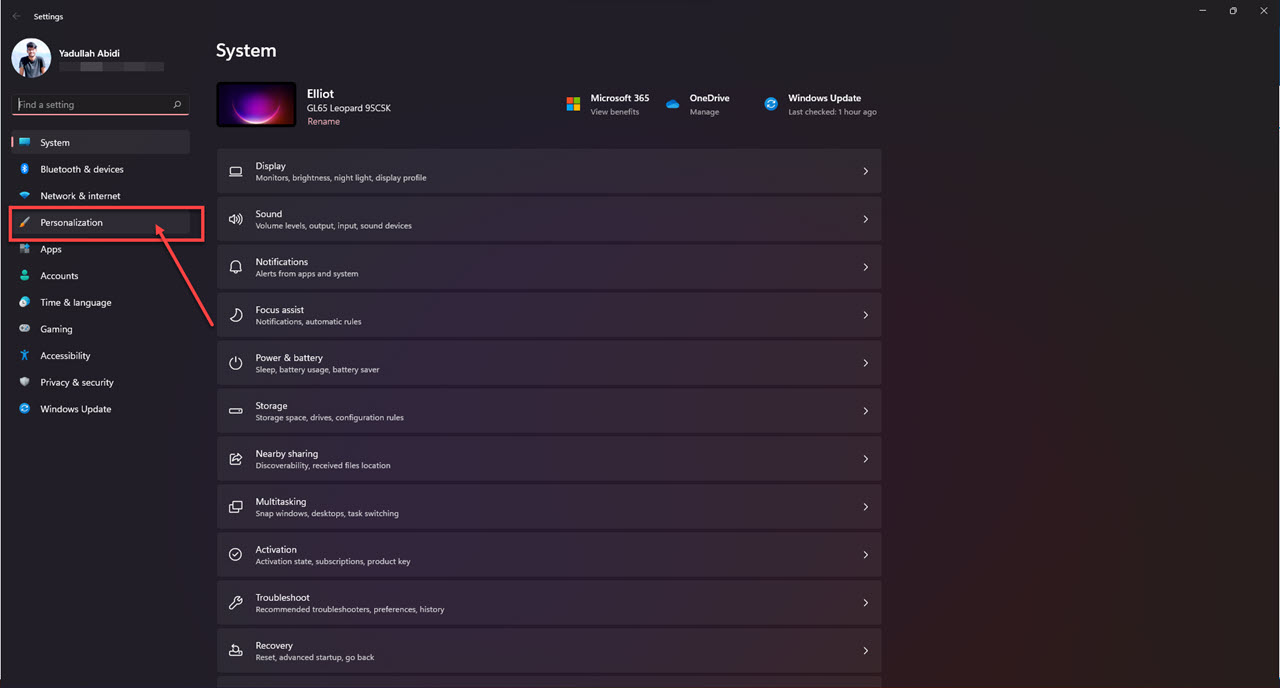Click the Windows Update icon in header
This screenshot has height=688, width=1280.
point(771,104)
